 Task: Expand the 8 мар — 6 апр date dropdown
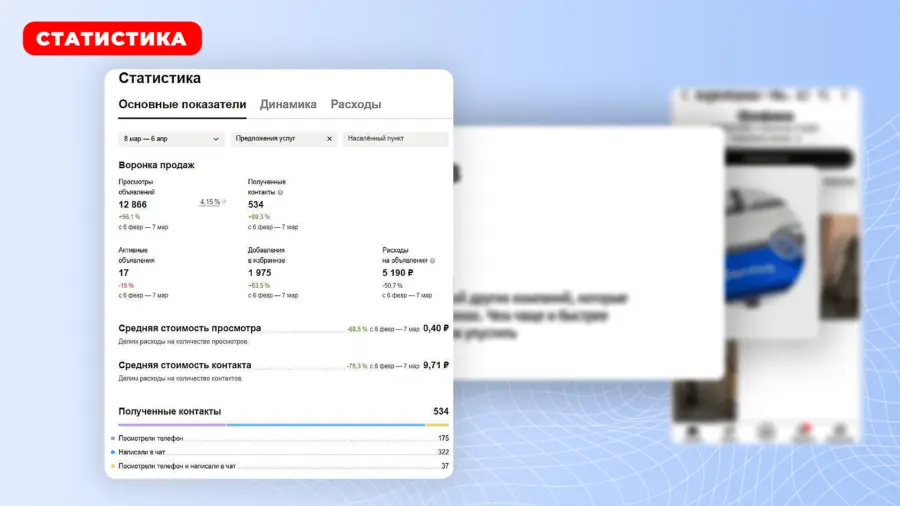tap(171, 139)
